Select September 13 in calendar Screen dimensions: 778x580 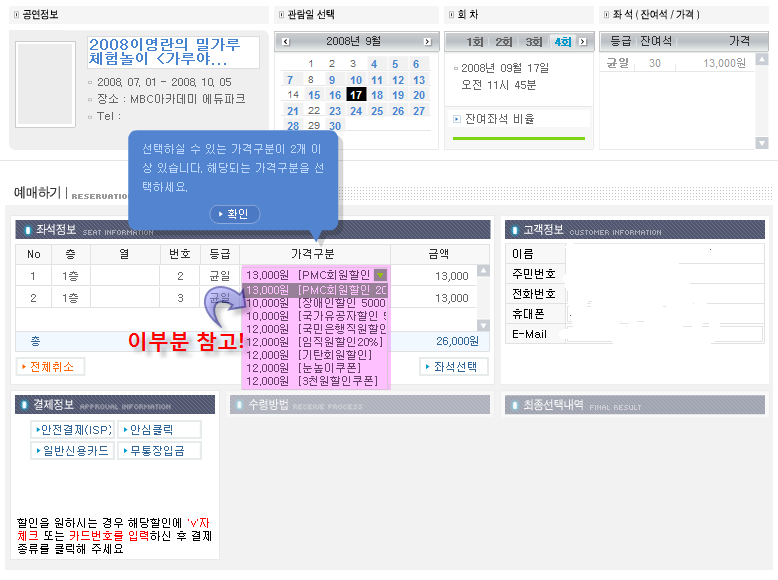pyautogui.click(x=419, y=80)
